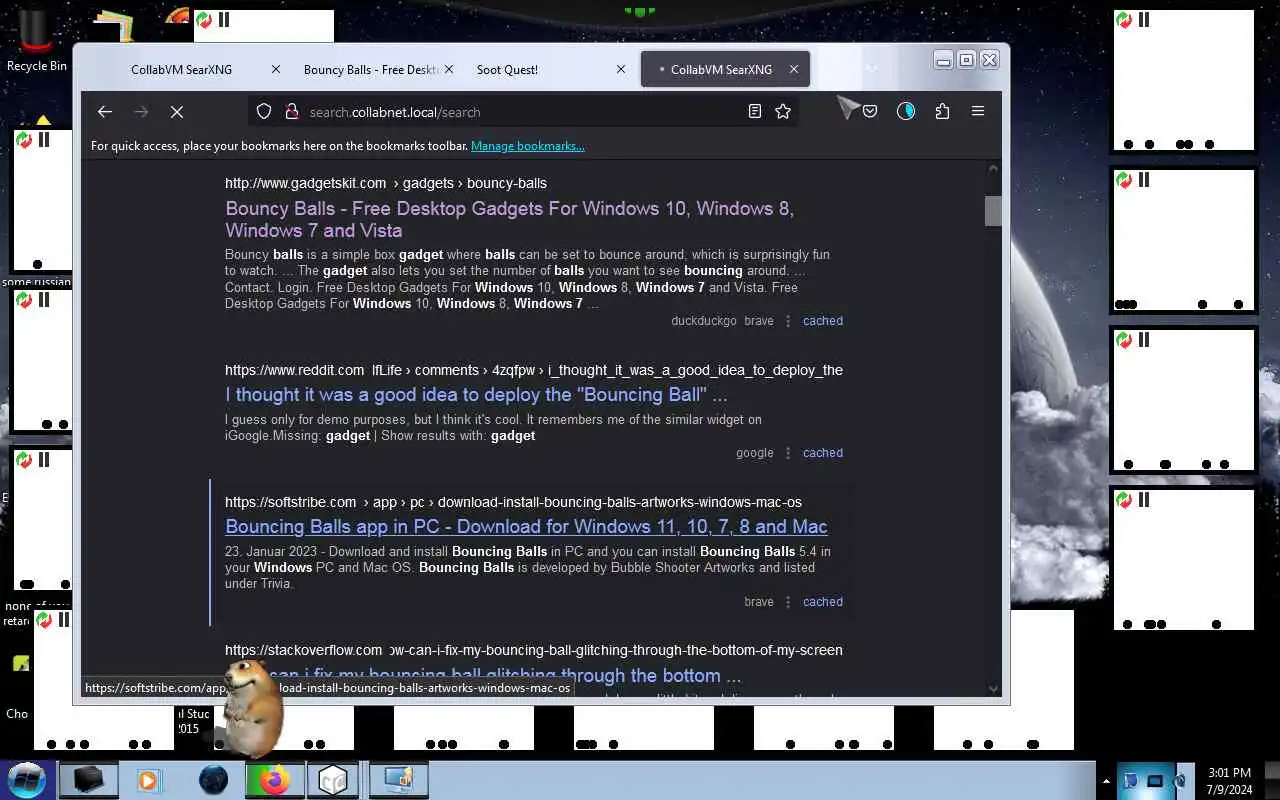Image resolution: width=1280 pixels, height=800 pixels.
Task: Open the Pocket save icon
Action: coord(870,112)
